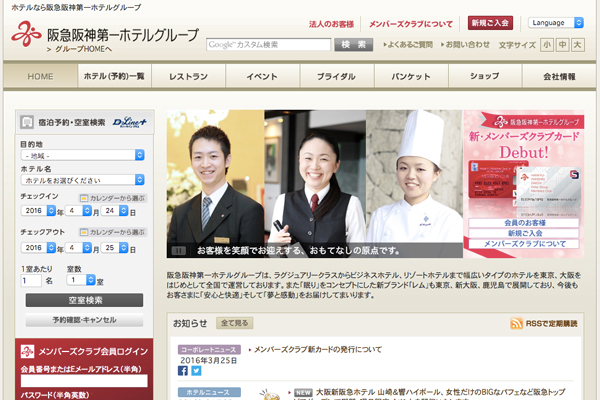Open check-in month dropdown
Viewport: 600px width, 400px height.
(78, 211)
